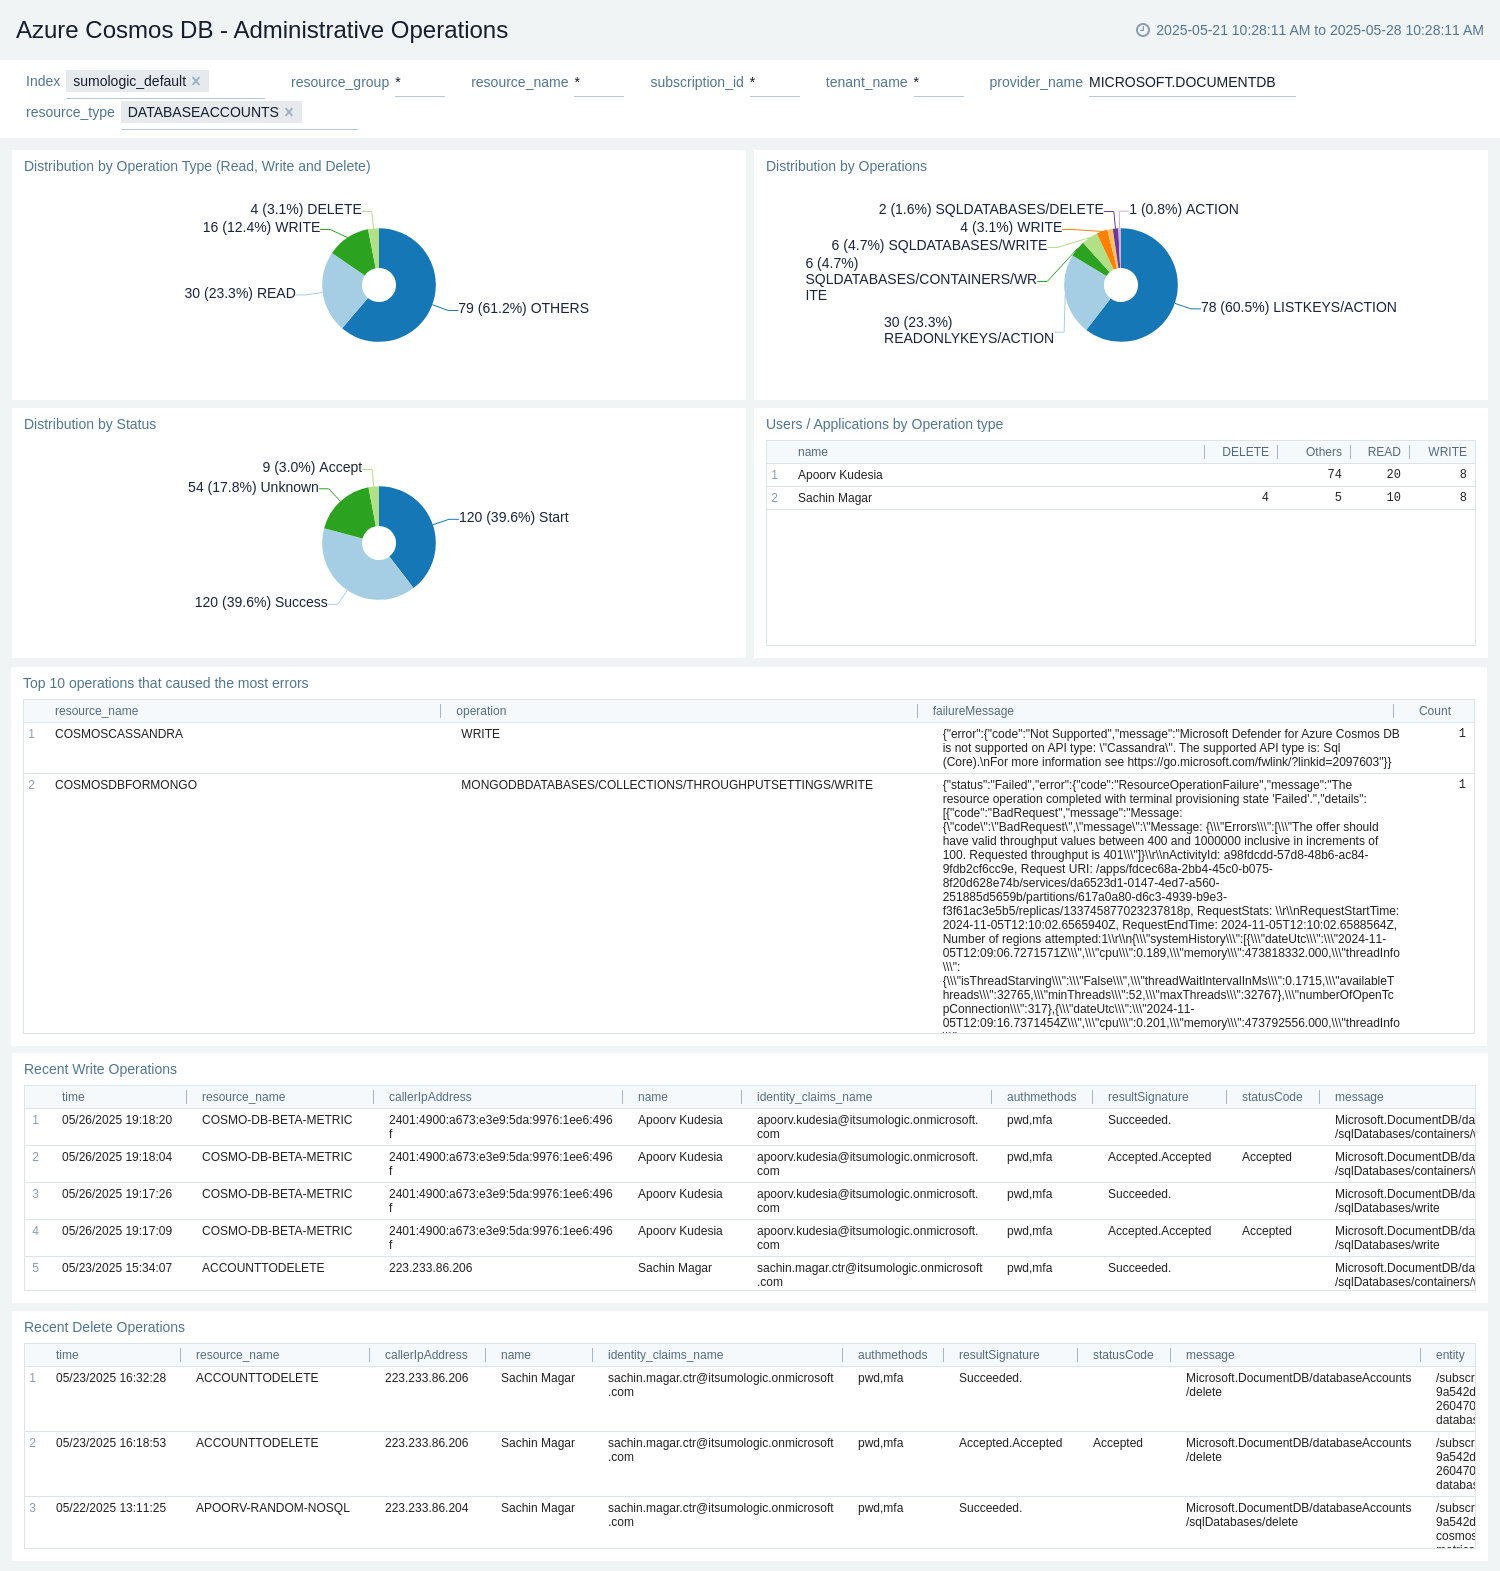1500x1571 pixels.
Task: Click the write row timed 05/26/2025 19:17:09
Action: tap(750, 1238)
